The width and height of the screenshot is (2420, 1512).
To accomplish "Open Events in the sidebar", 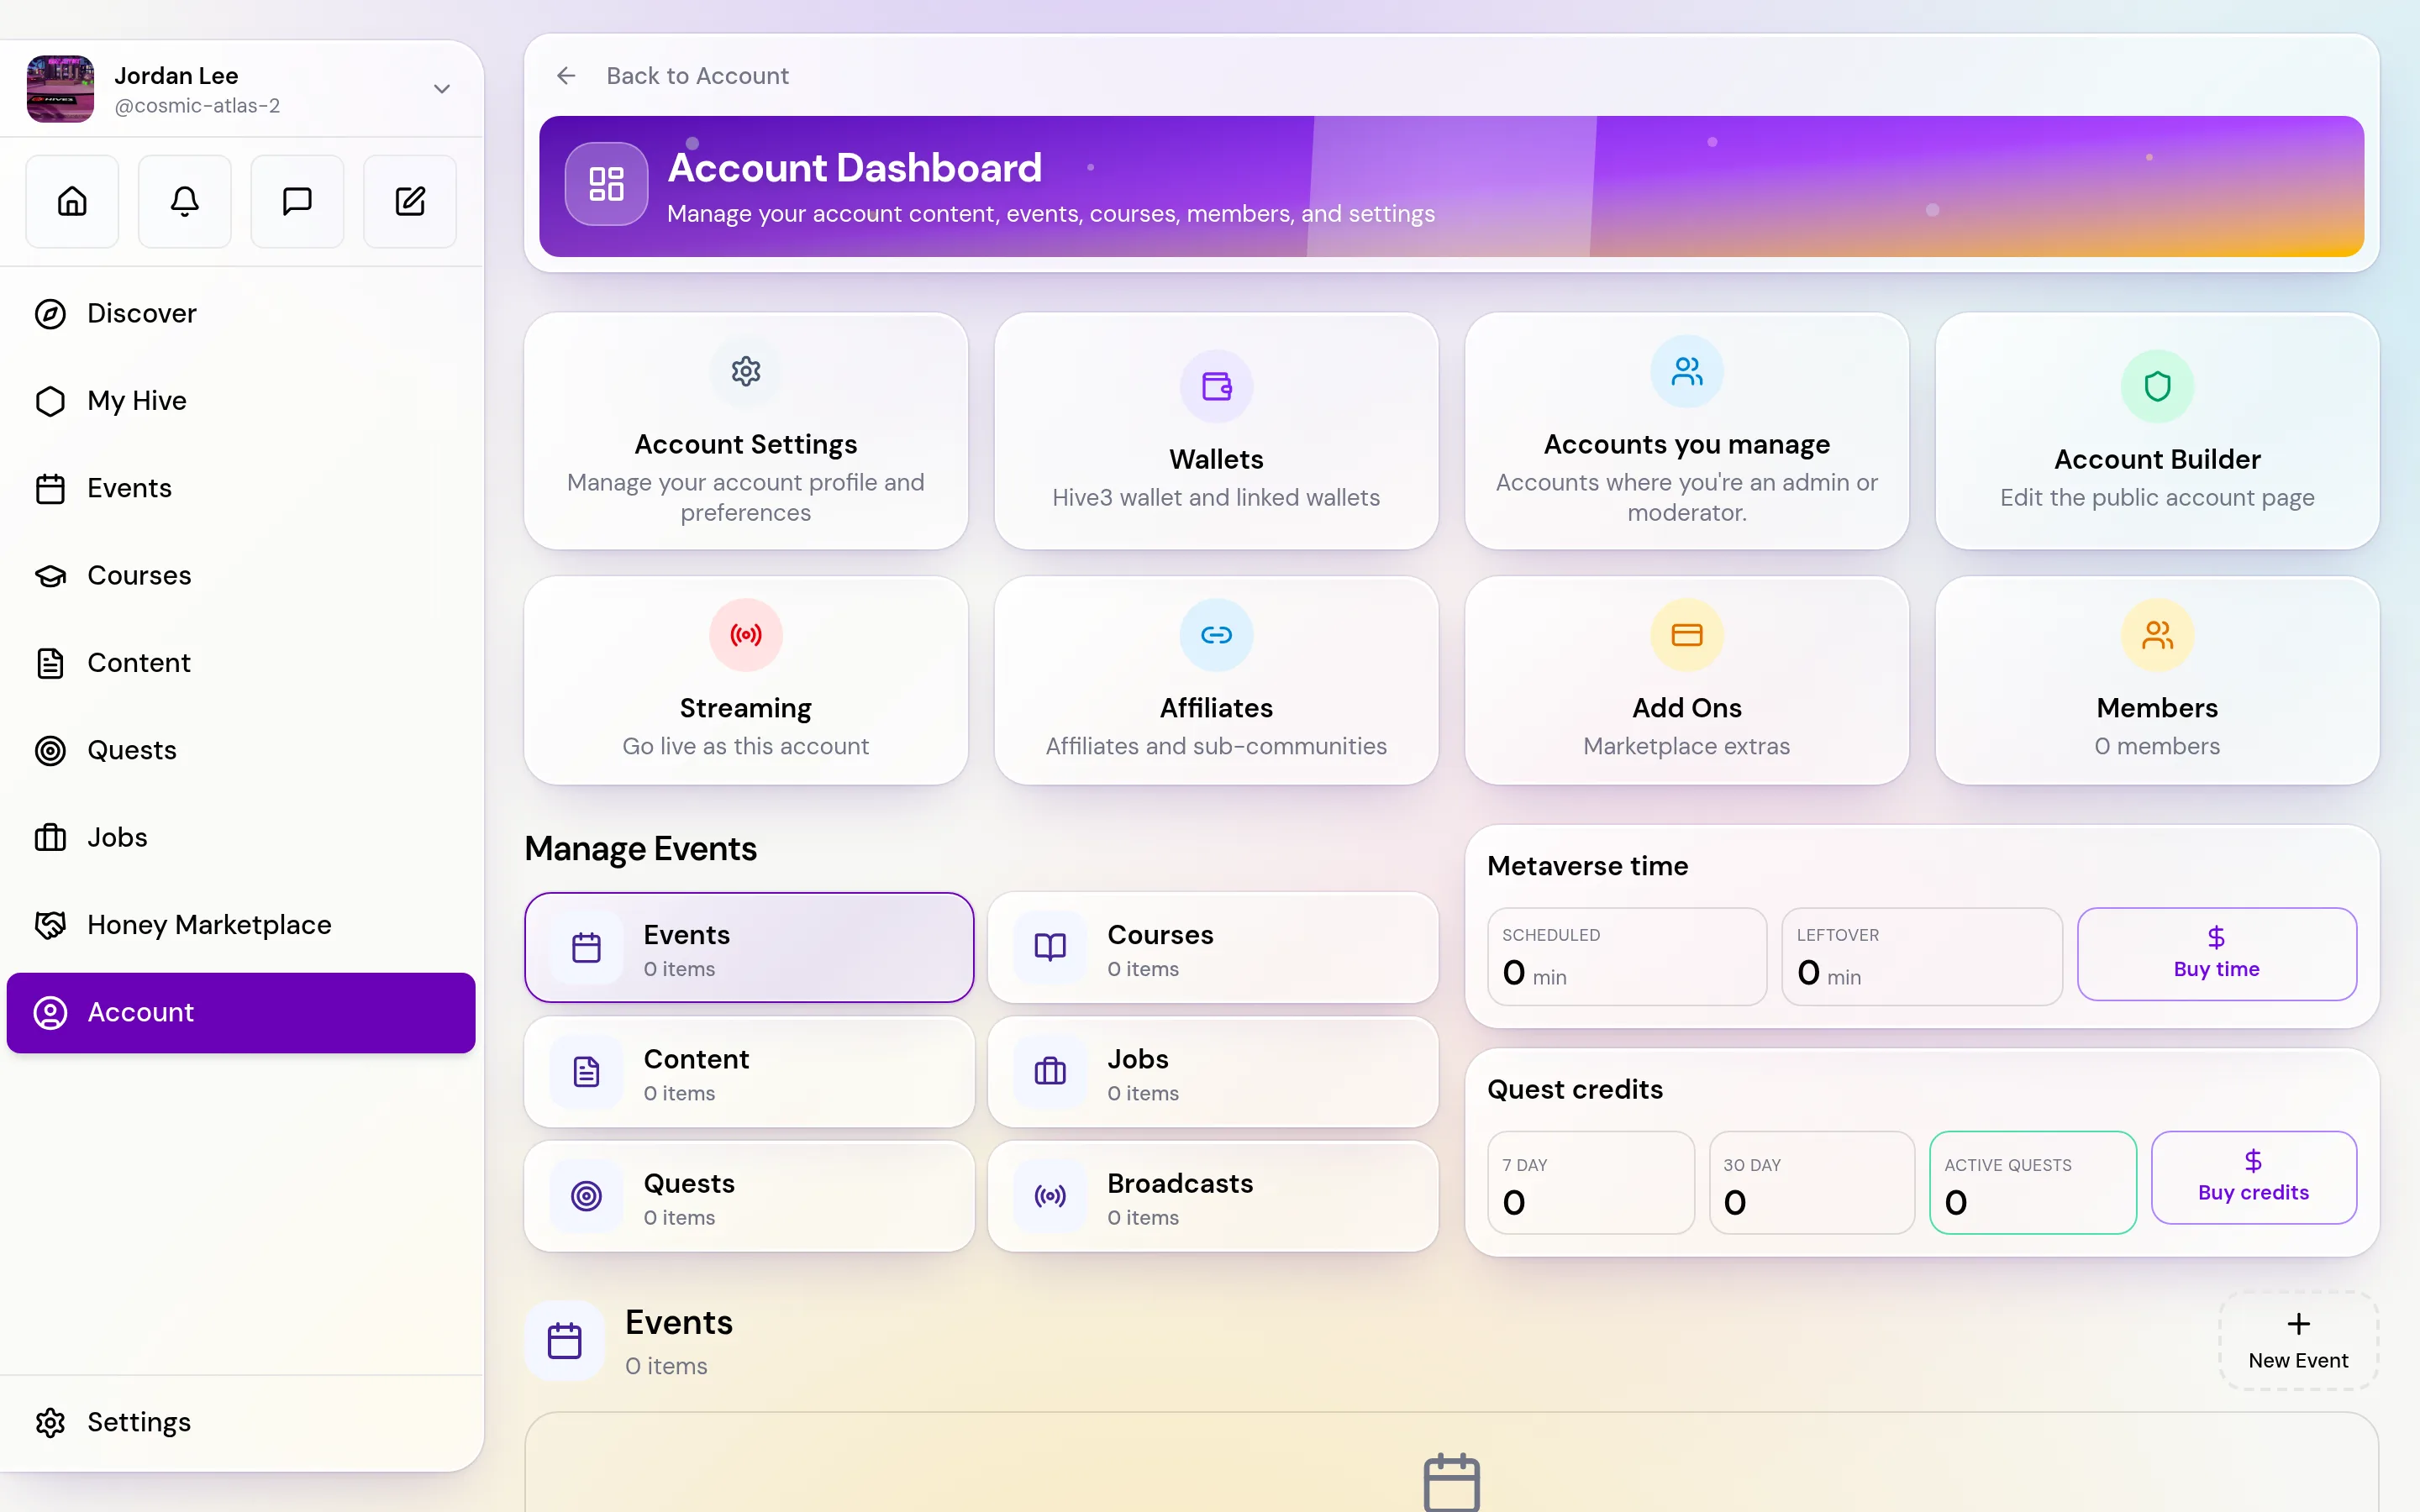I will point(241,488).
